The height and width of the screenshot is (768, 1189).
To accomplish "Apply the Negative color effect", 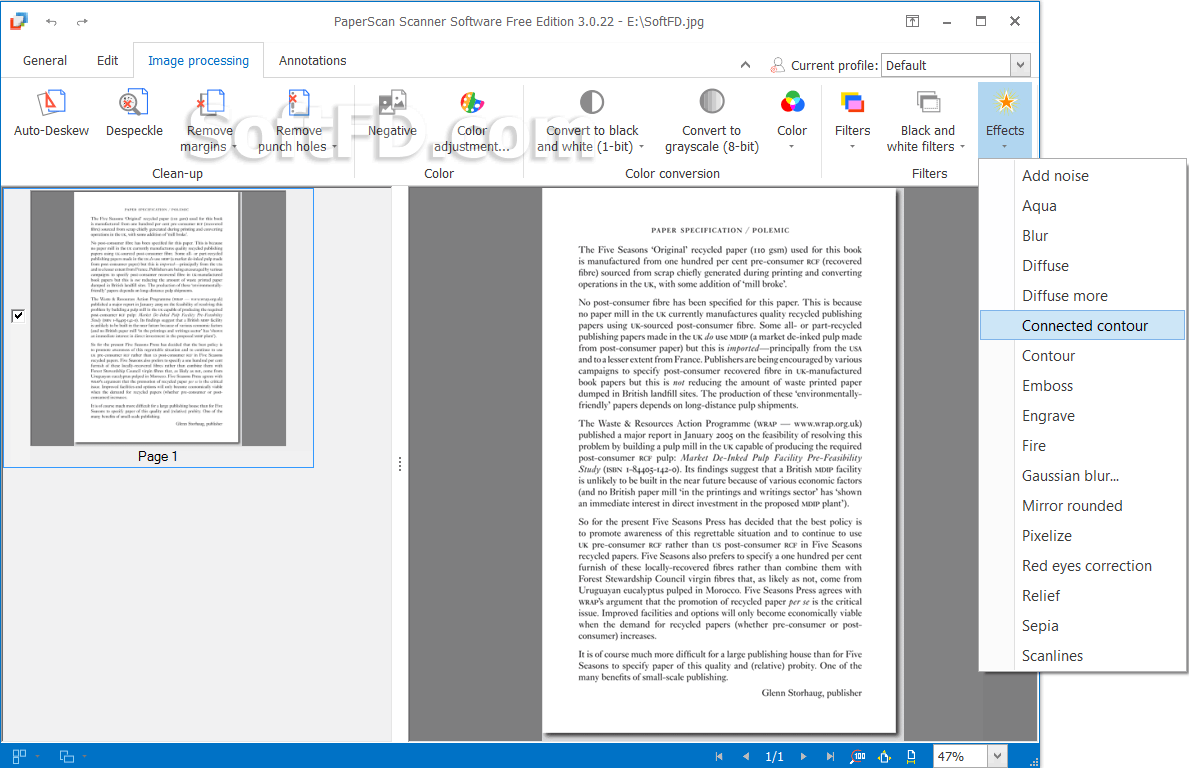I will [x=392, y=114].
